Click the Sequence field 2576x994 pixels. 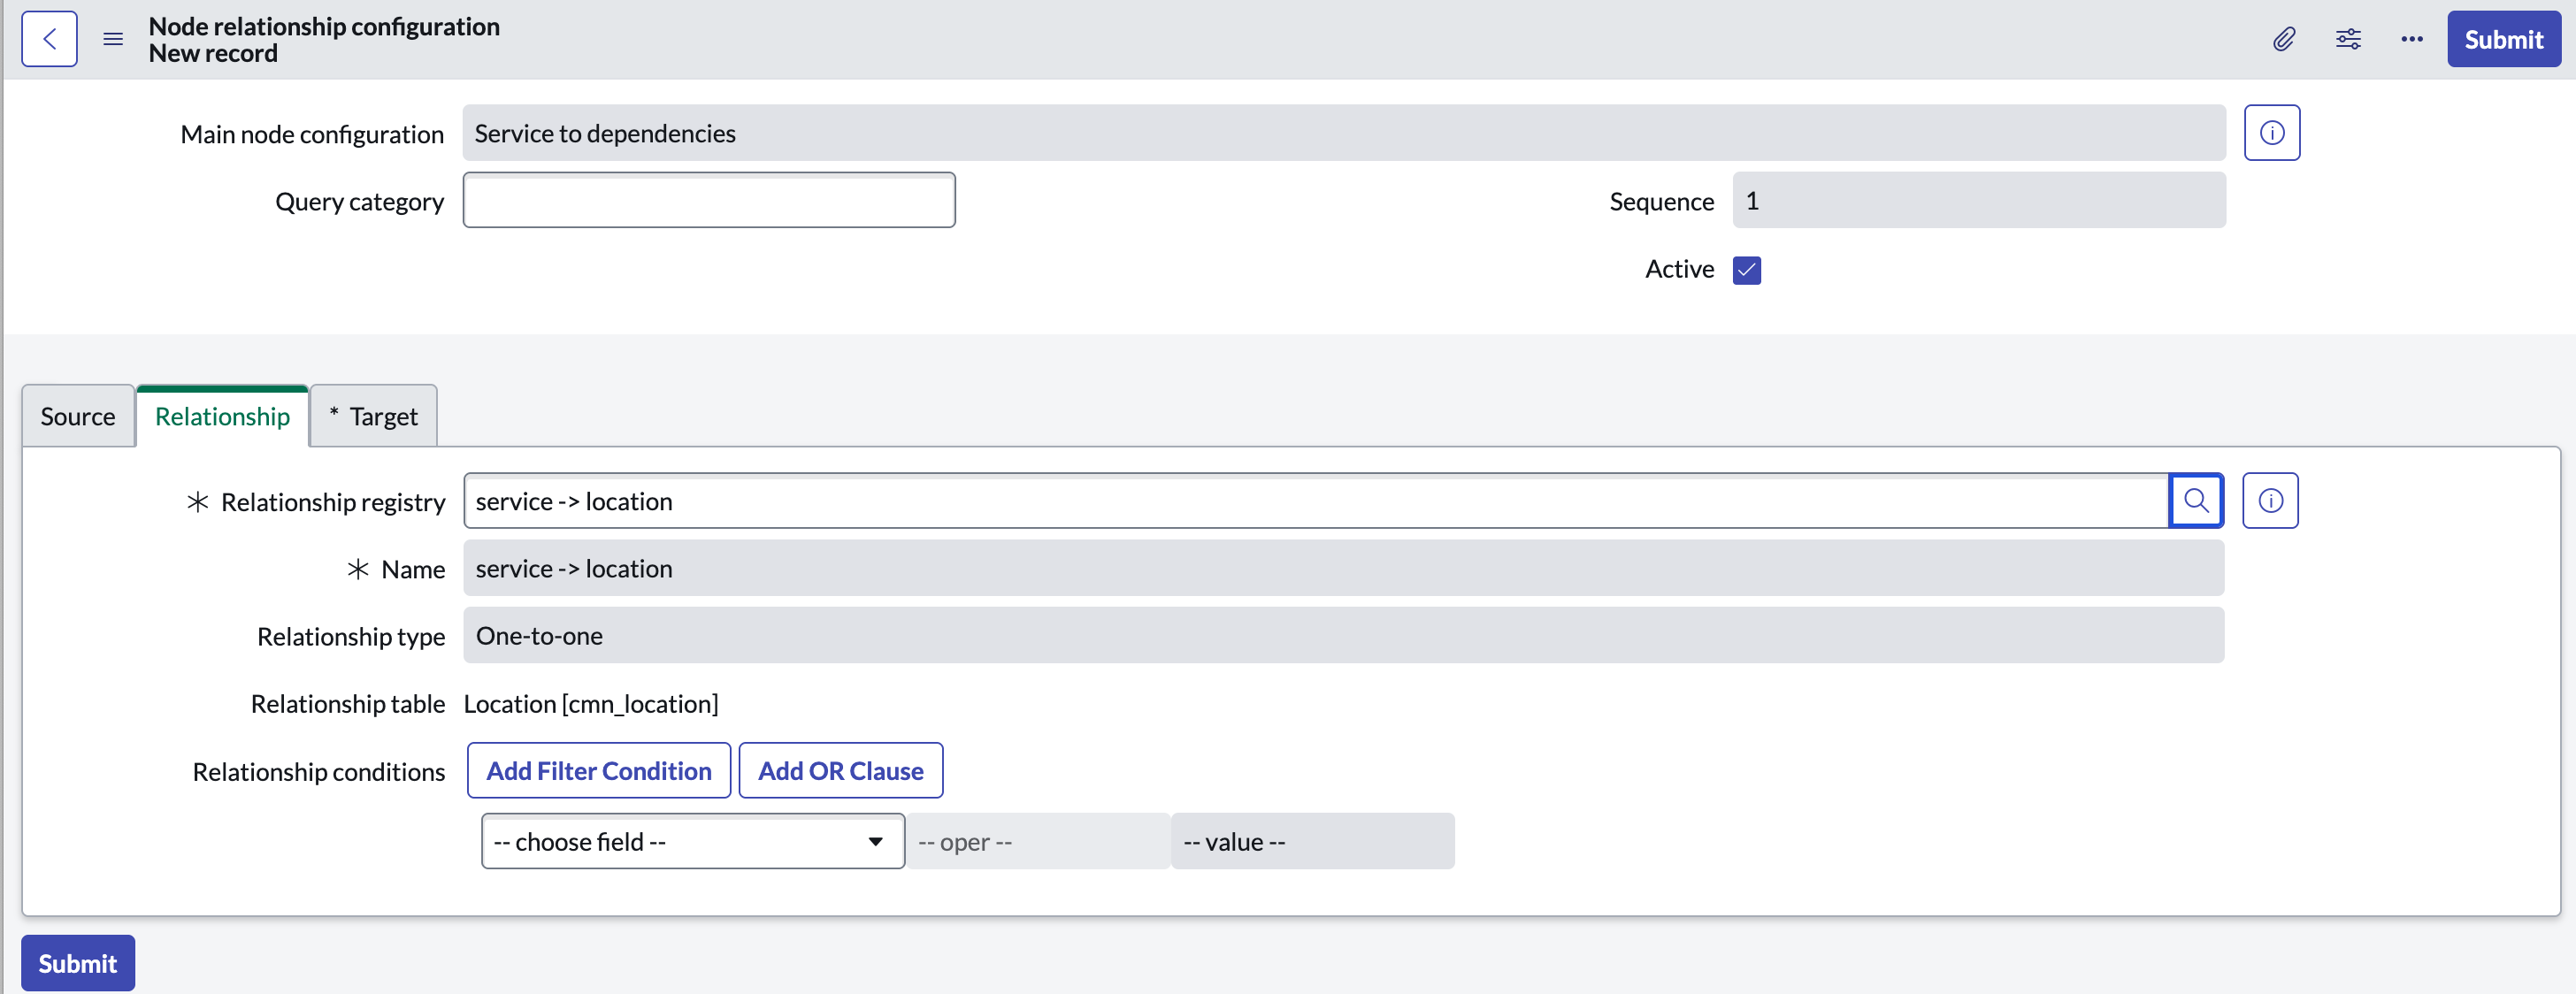pyautogui.click(x=1978, y=200)
